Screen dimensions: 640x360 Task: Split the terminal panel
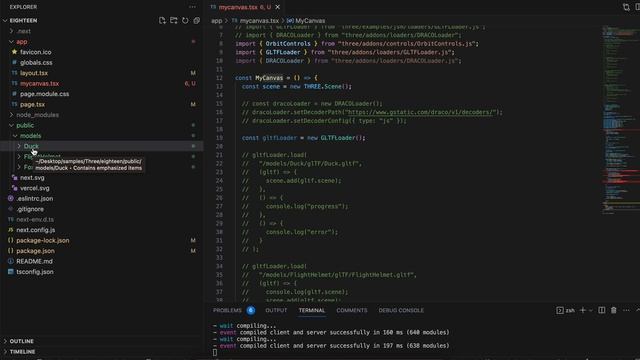[602, 311]
